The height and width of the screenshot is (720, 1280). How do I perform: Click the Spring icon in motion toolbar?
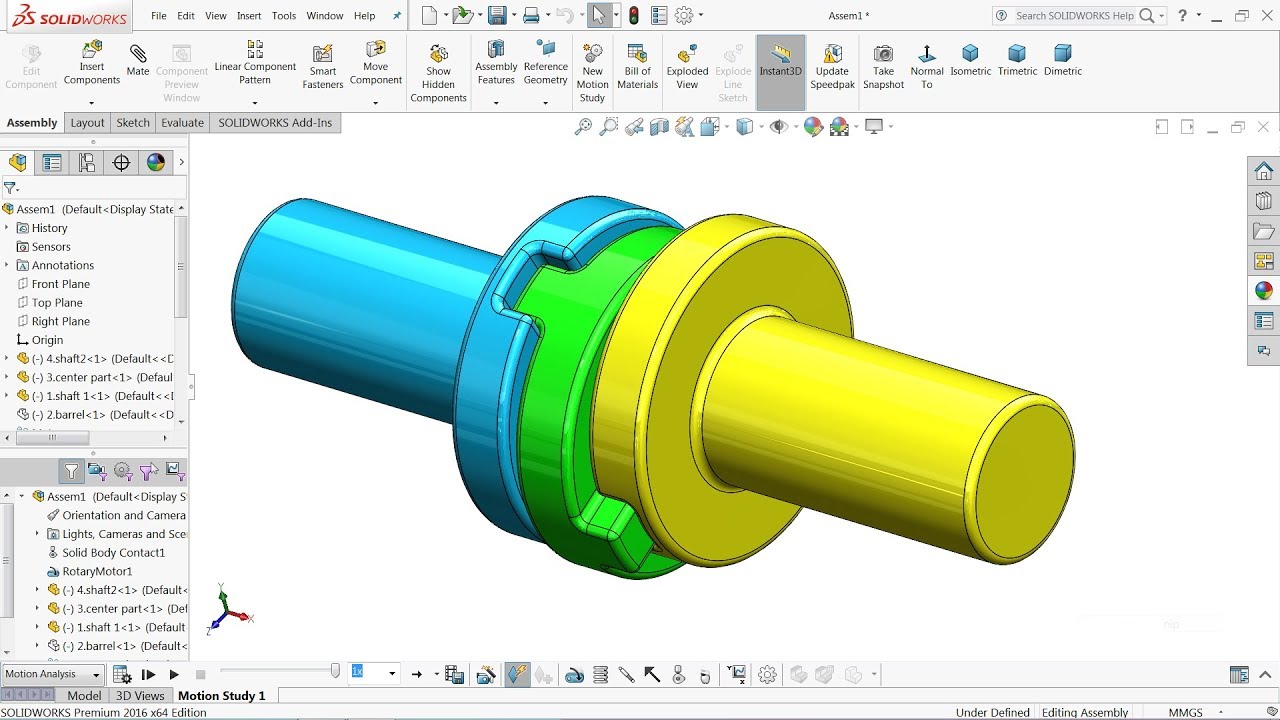click(x=601, y=675)
